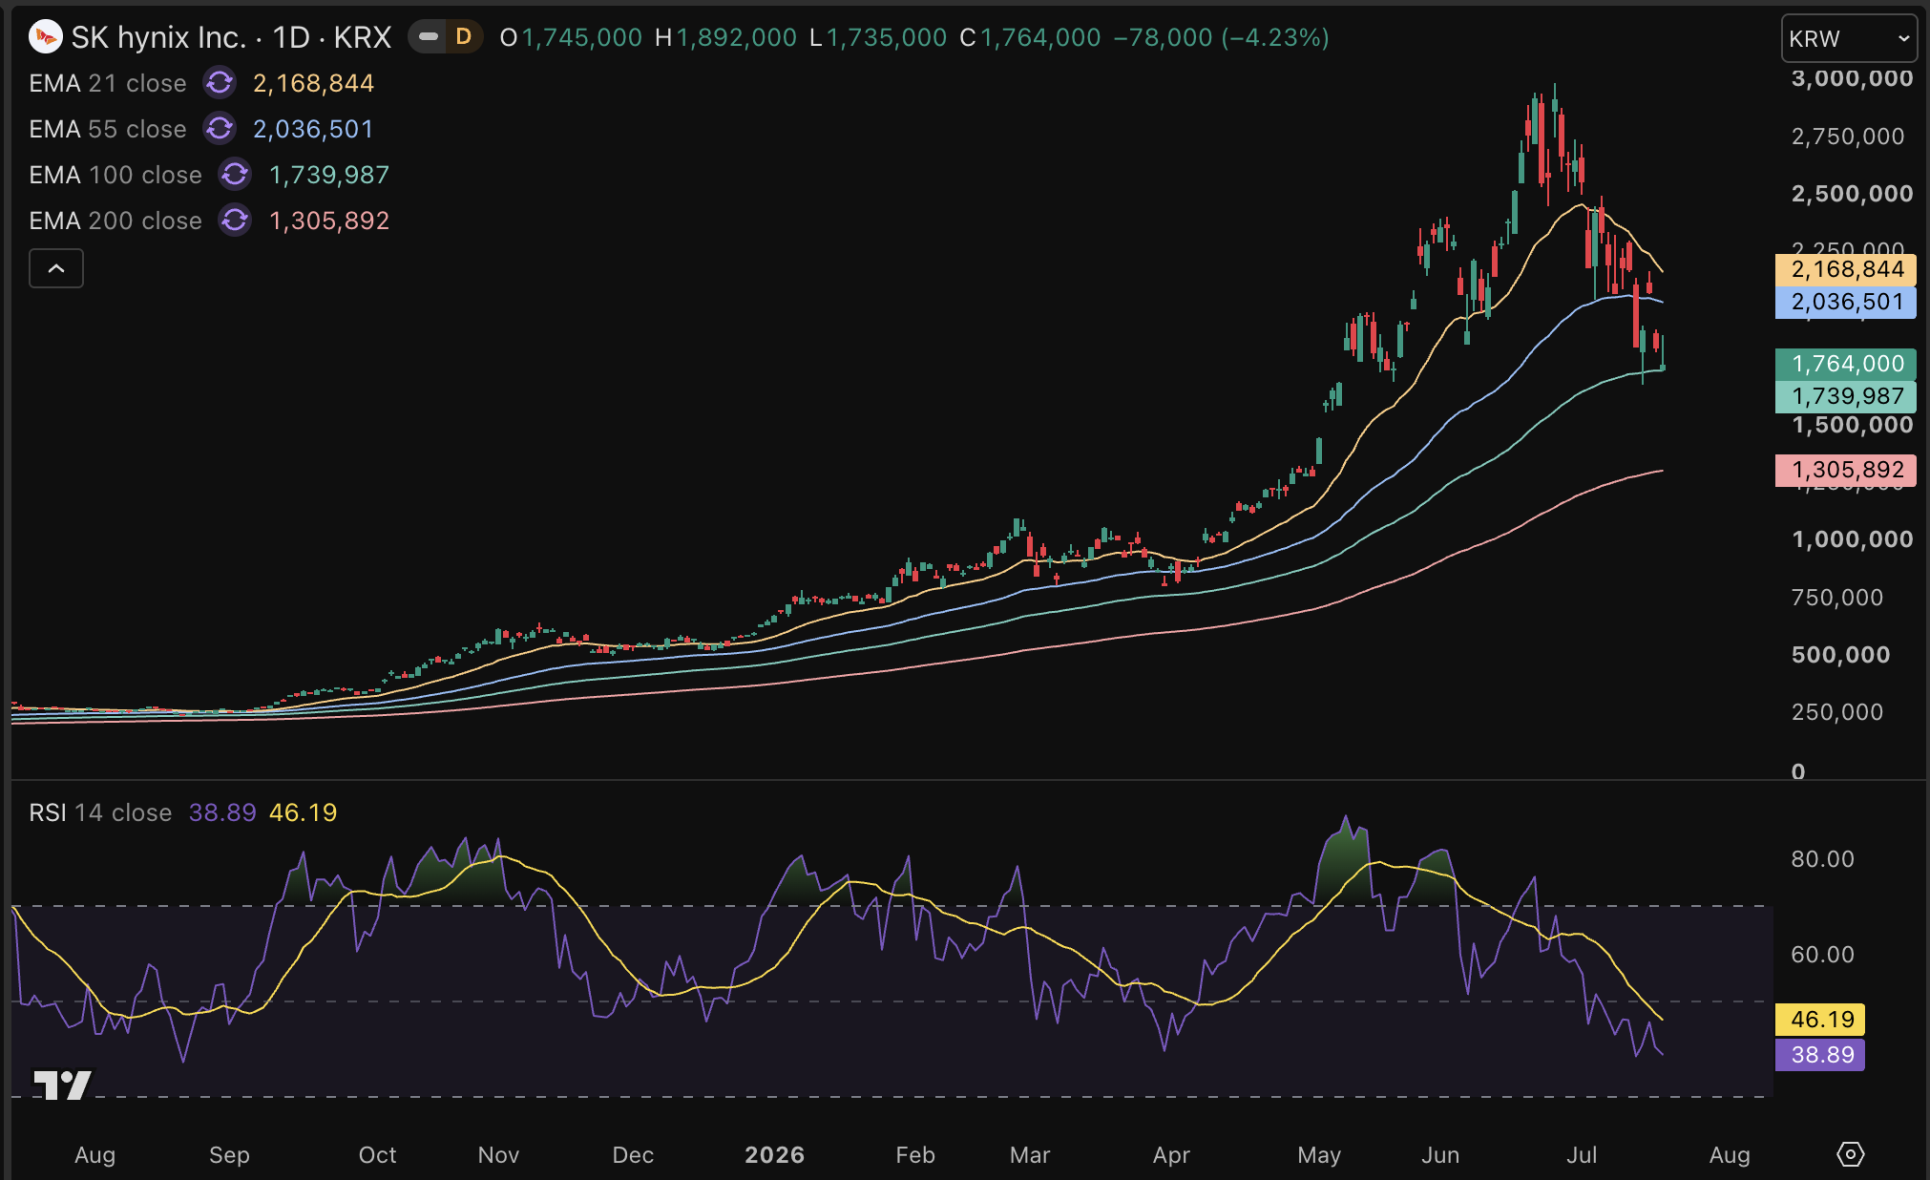
Task: Click the 2026 marker on time axis
Action: pyautogui.click(x=775, y=1155)
